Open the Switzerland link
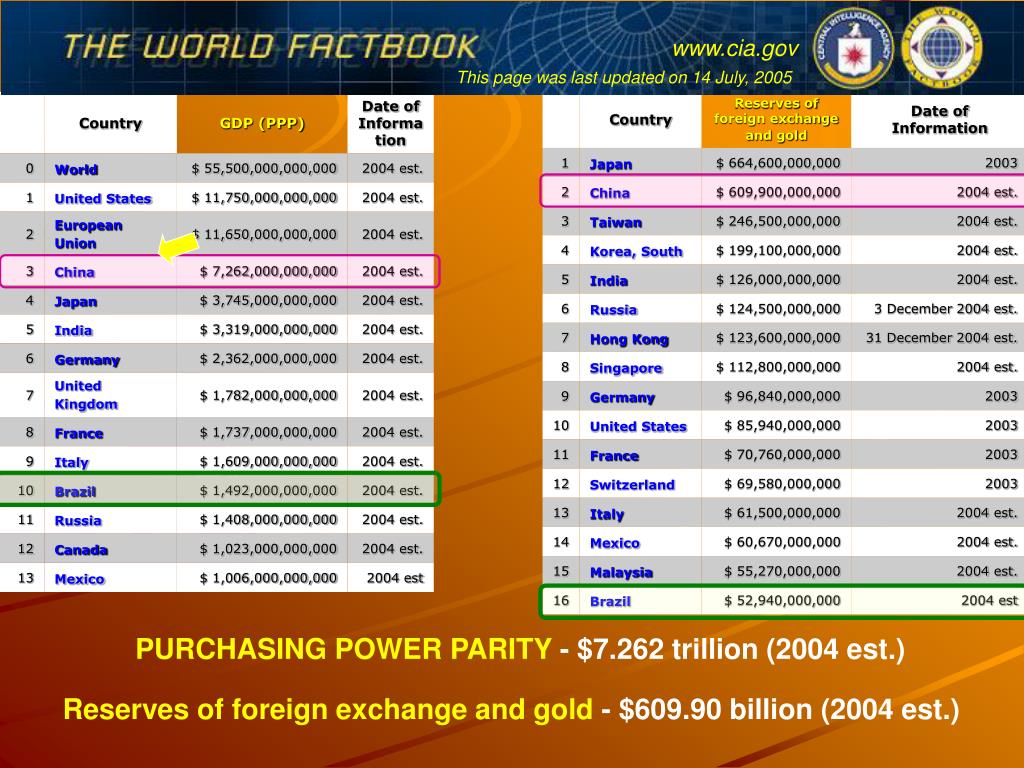Screen dimensions: 1024x768 point(632,485)
